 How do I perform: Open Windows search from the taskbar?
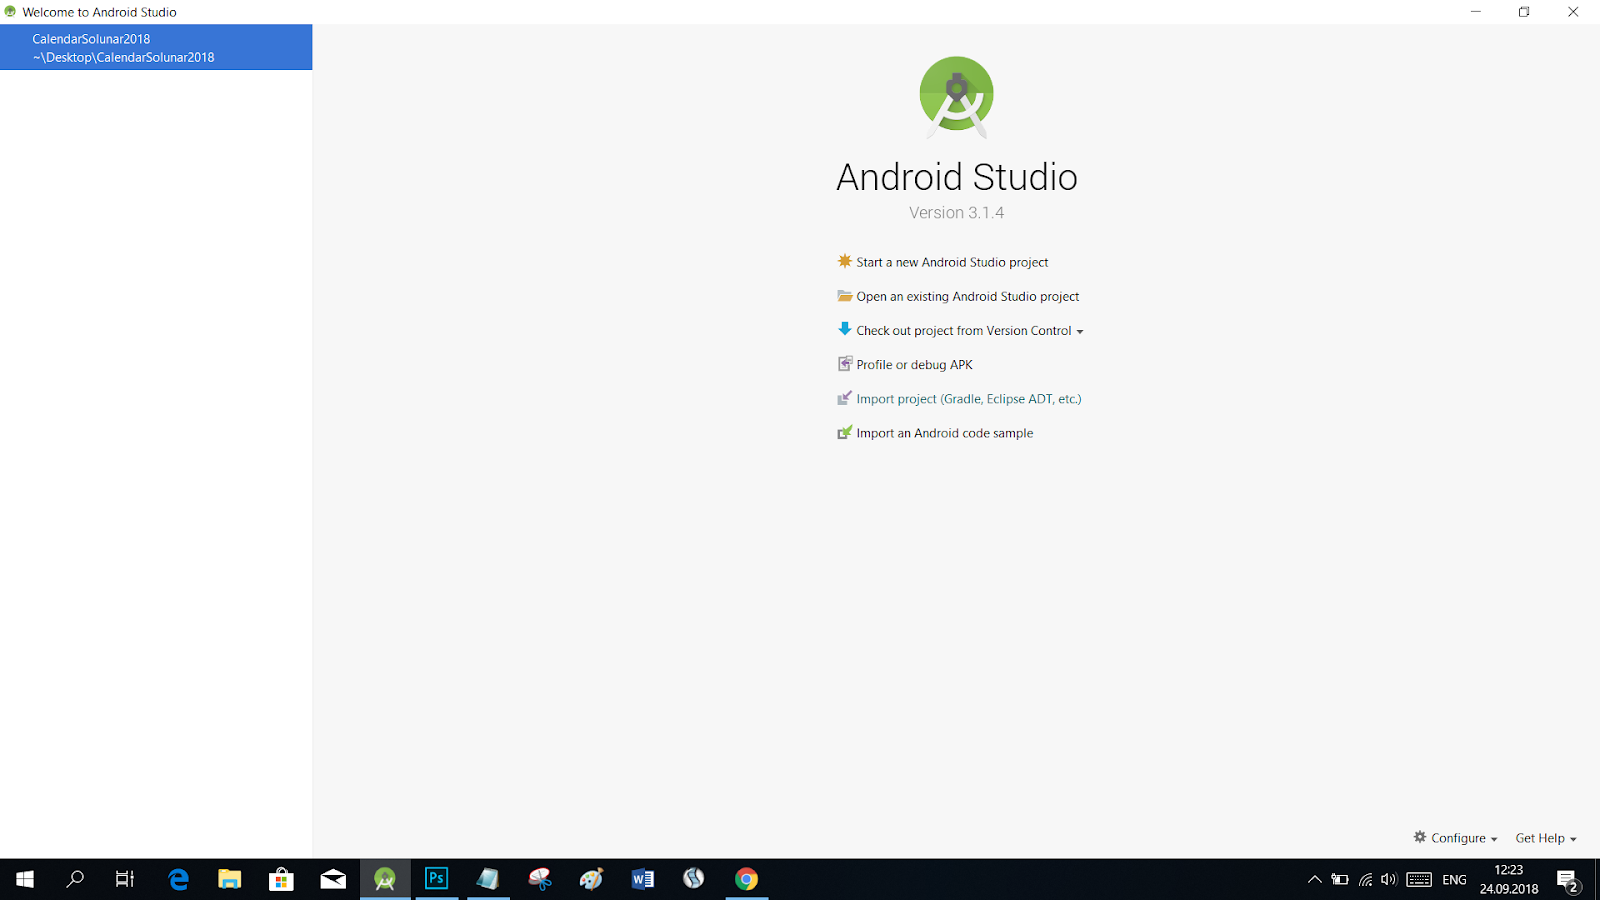coord(75,879)
